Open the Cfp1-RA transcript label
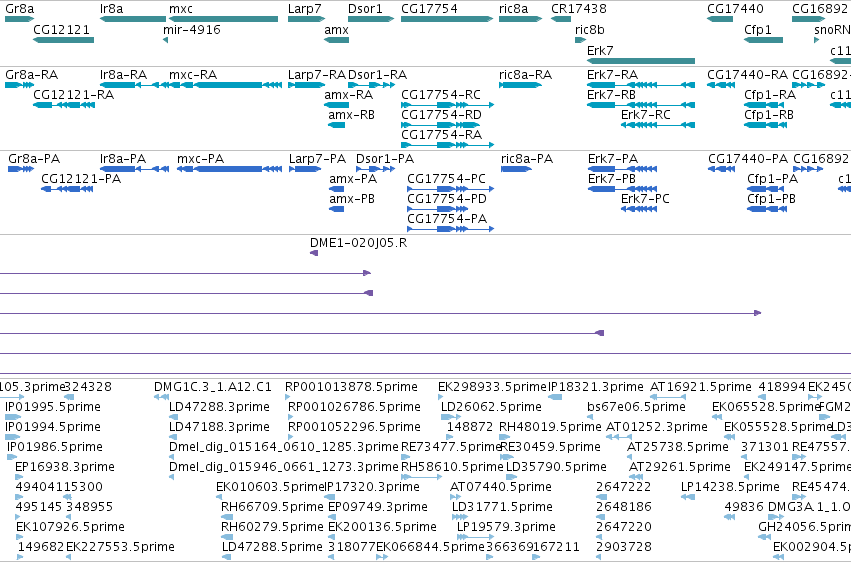Screen dimensions: 851x562 click(x=770, y=95)
